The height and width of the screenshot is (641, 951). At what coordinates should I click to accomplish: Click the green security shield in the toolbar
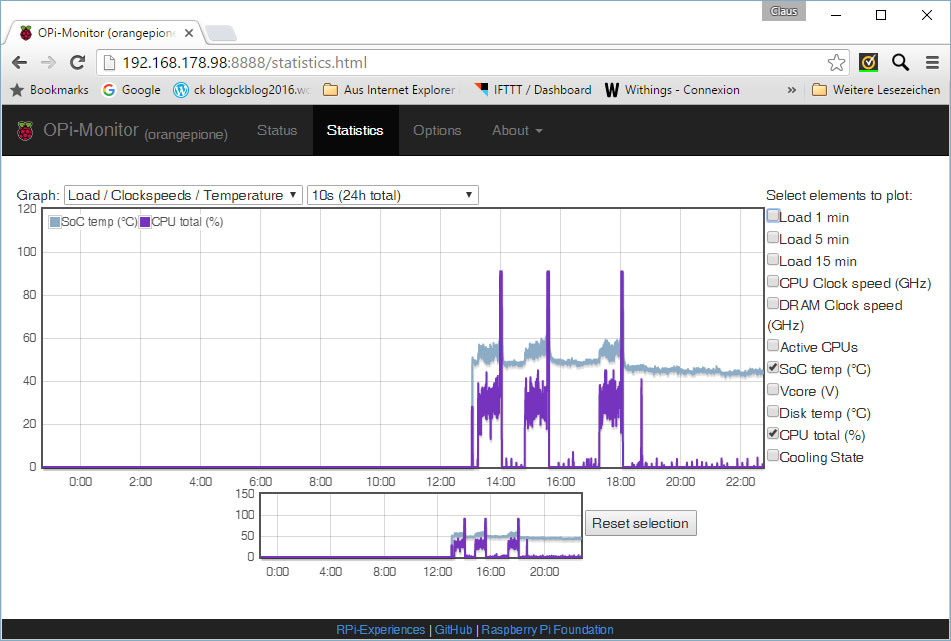pyautogui.click(x=868, y=61)
